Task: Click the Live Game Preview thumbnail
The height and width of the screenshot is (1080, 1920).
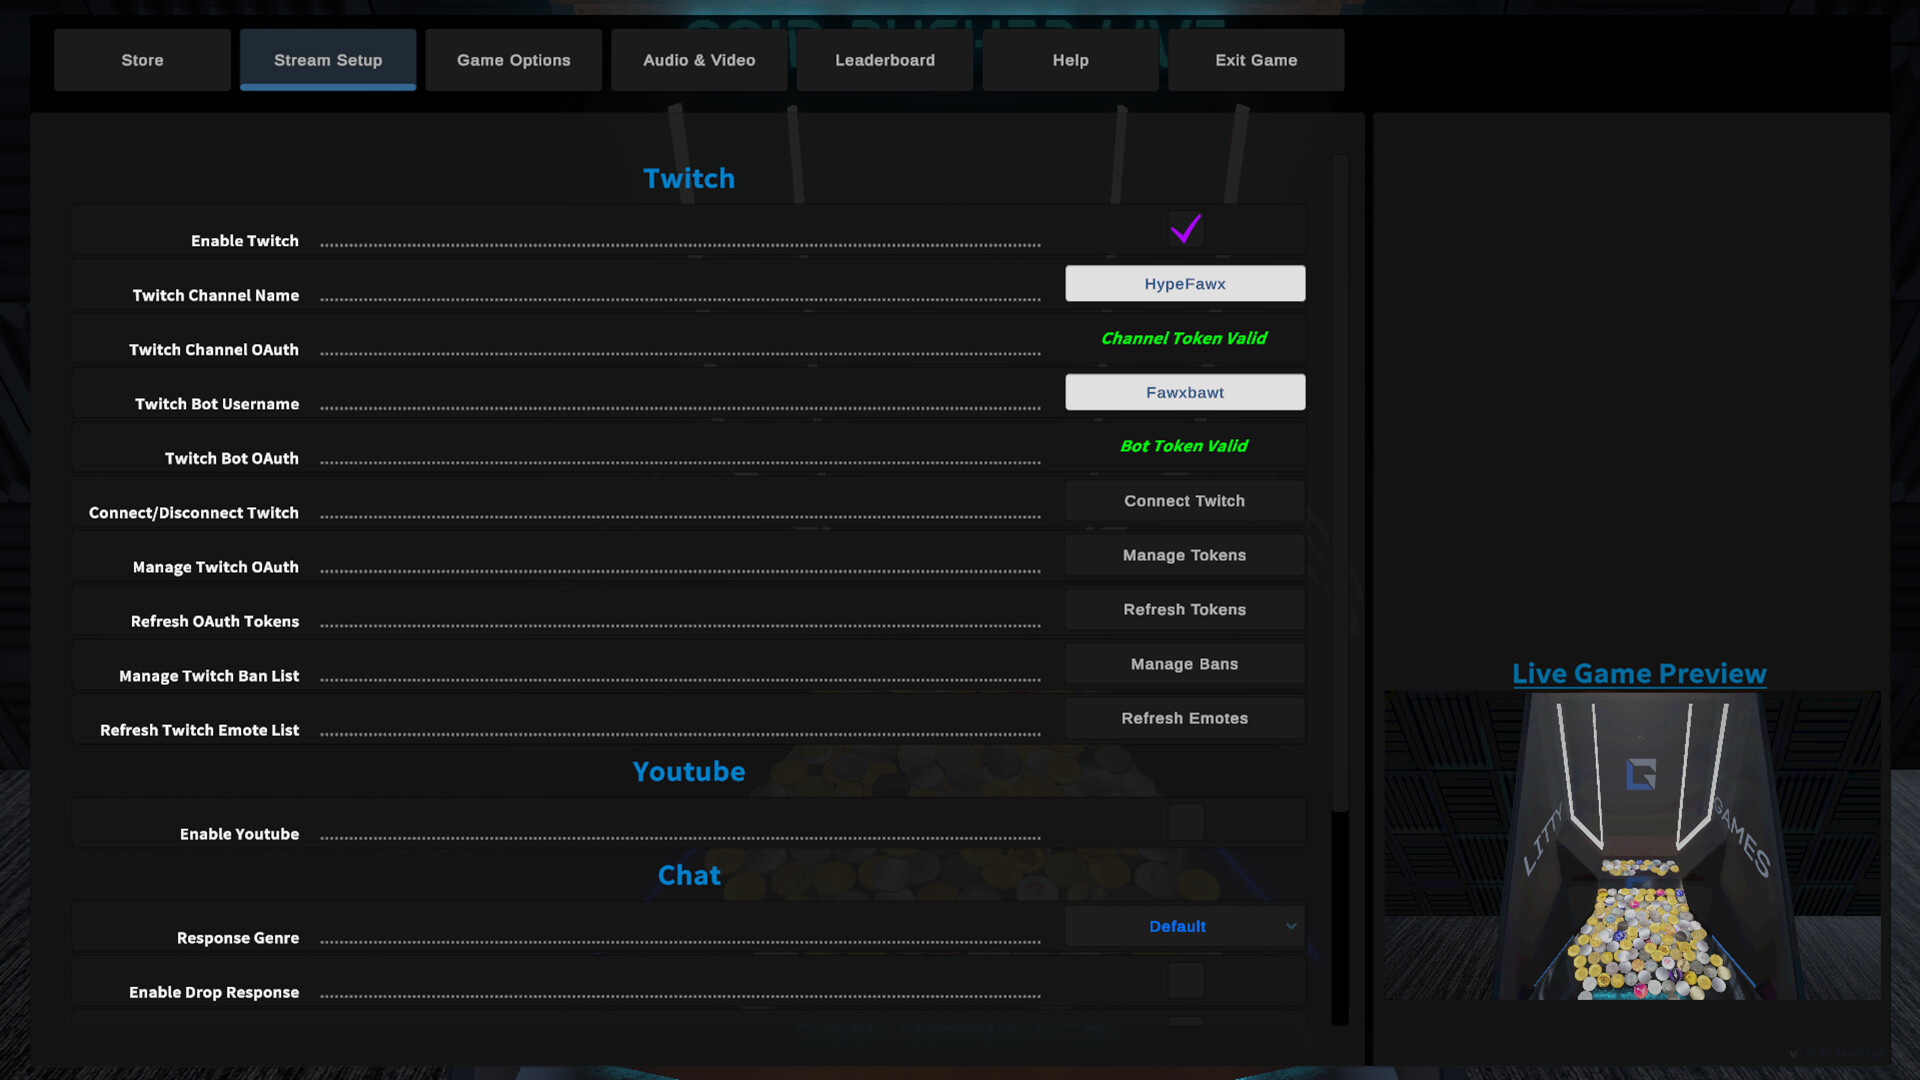Action: point(1632,845)
